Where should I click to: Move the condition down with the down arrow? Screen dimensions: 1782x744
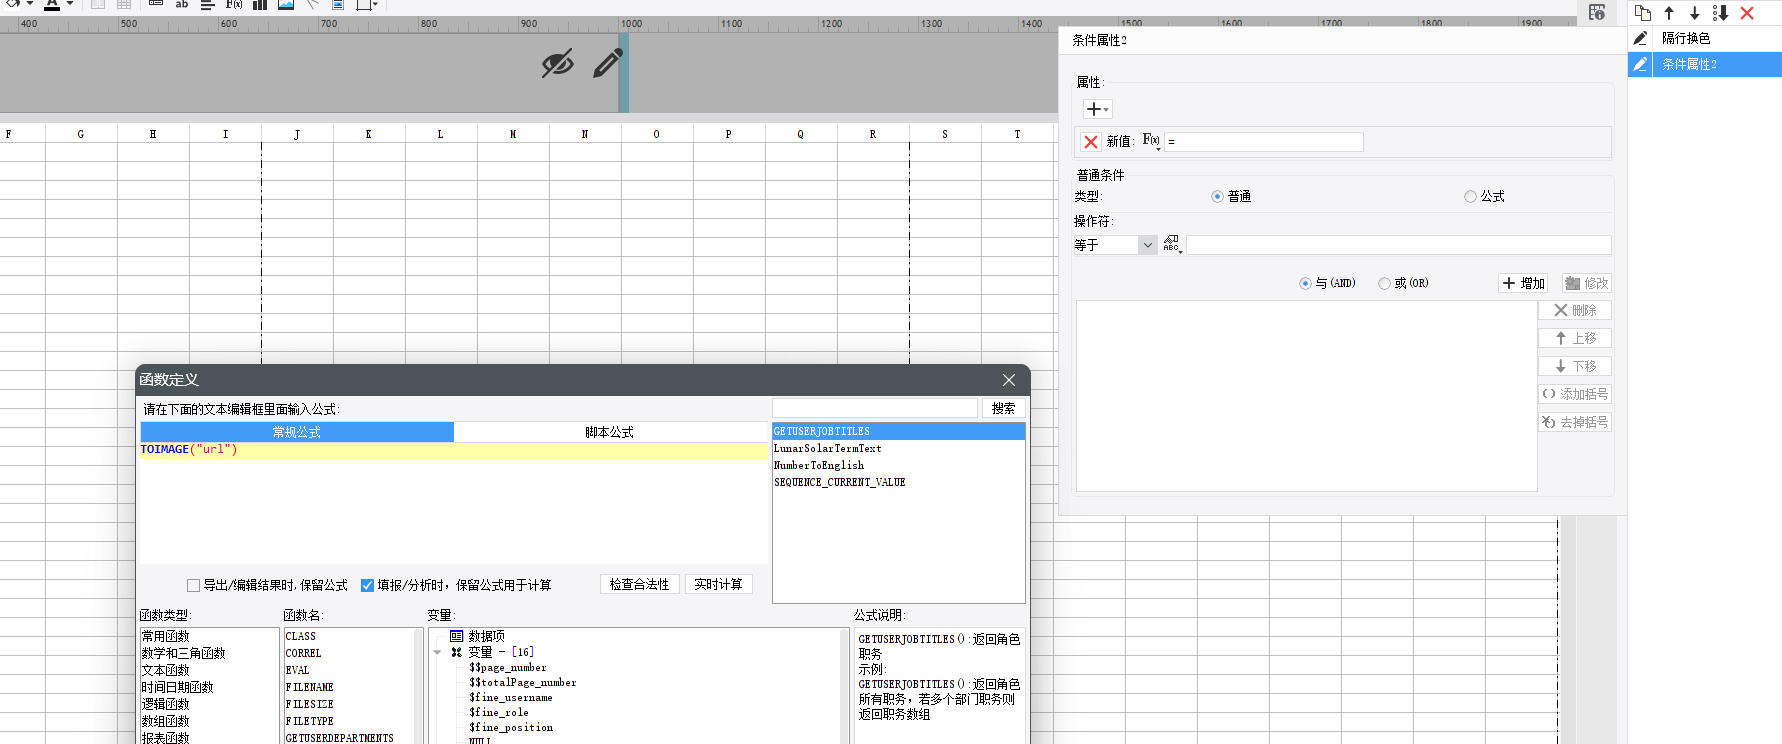[x=1694, y=13]
